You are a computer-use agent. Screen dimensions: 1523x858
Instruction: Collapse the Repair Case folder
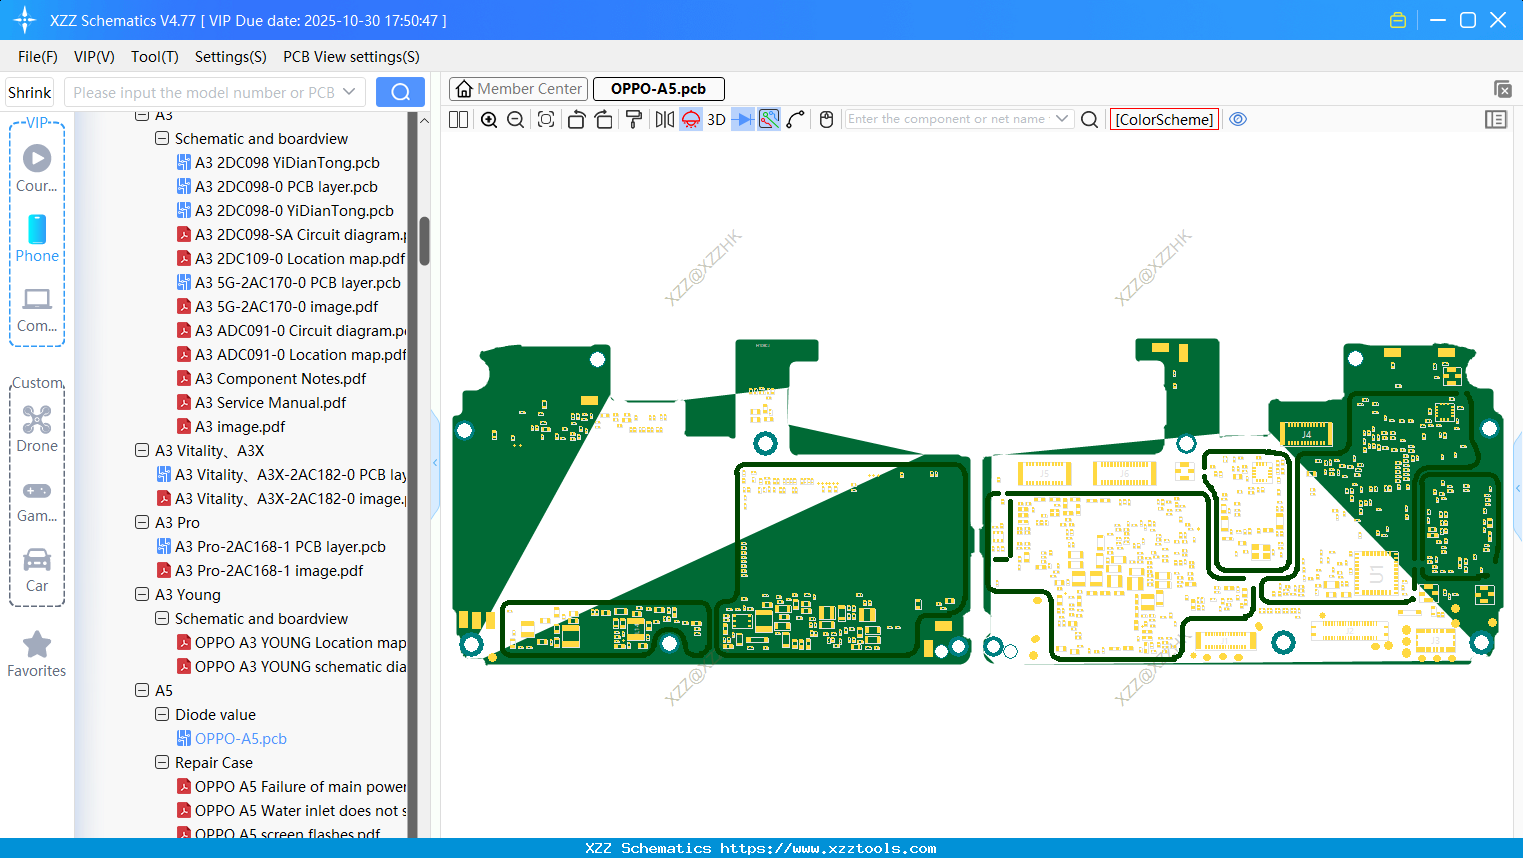(162, 763)
